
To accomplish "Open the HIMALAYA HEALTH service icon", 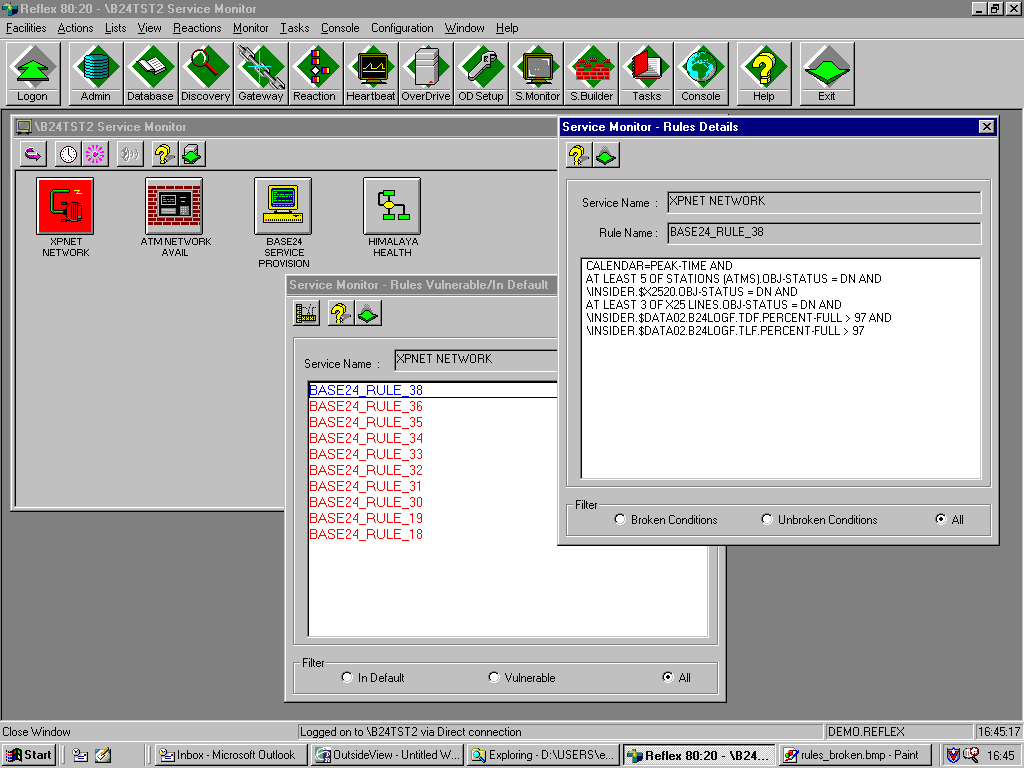I will pos(391,206).
